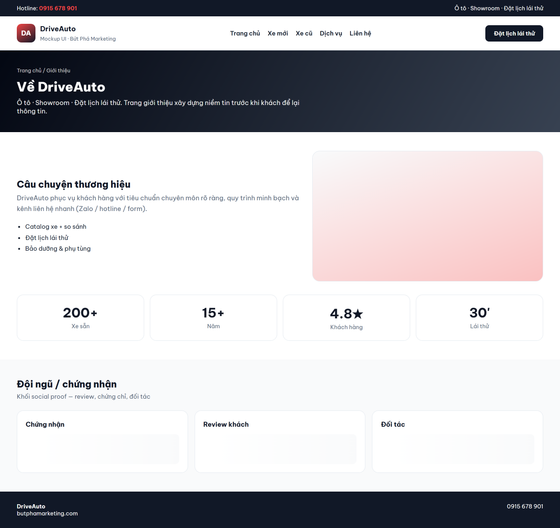Viewport: 560px width, 528px height.
Task: Click the Đội ngũ / chứng nhận heading
Action: pyautogui.click(x=67, y=384)
